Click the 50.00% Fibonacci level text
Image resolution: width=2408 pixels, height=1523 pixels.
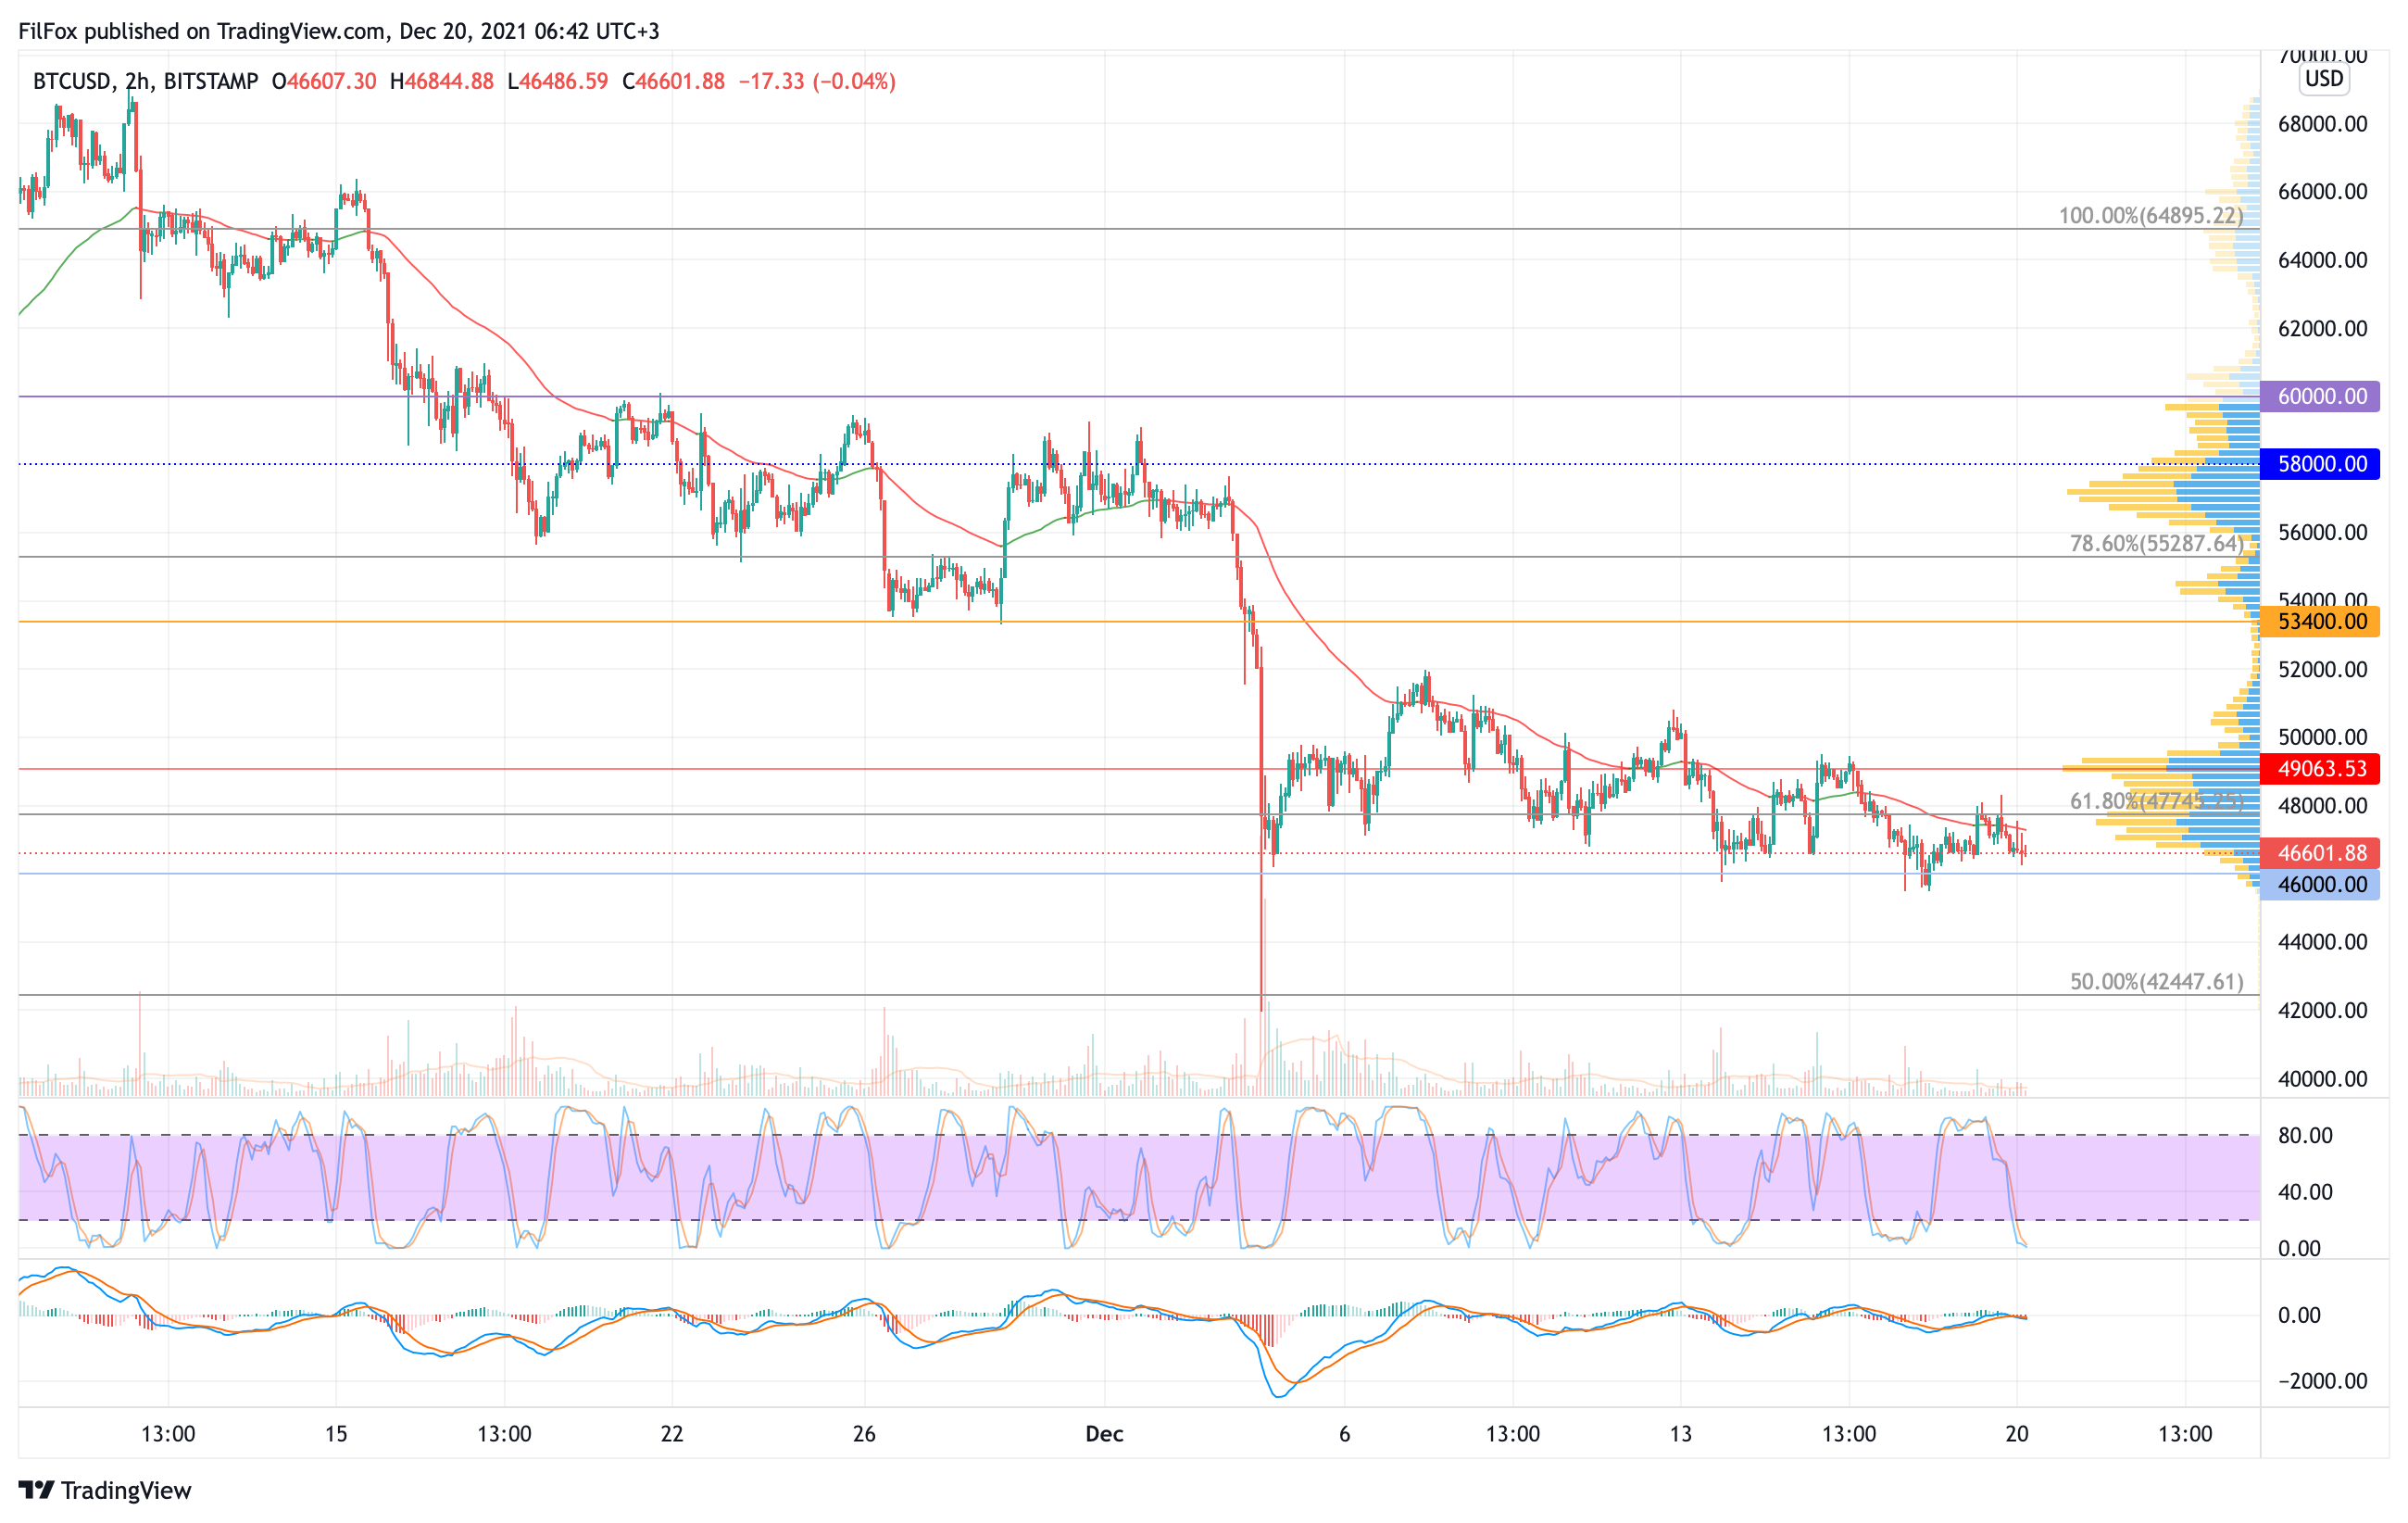(2156, 982)
